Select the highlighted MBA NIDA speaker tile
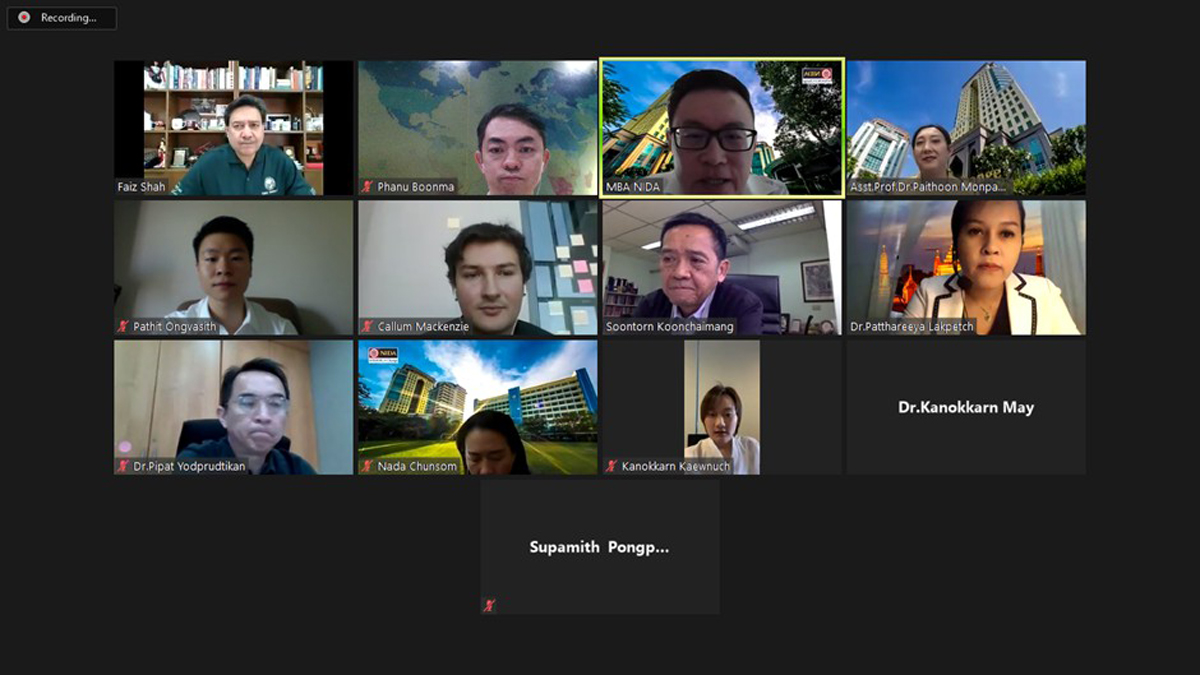1200x675 pixels. (722, 127)
